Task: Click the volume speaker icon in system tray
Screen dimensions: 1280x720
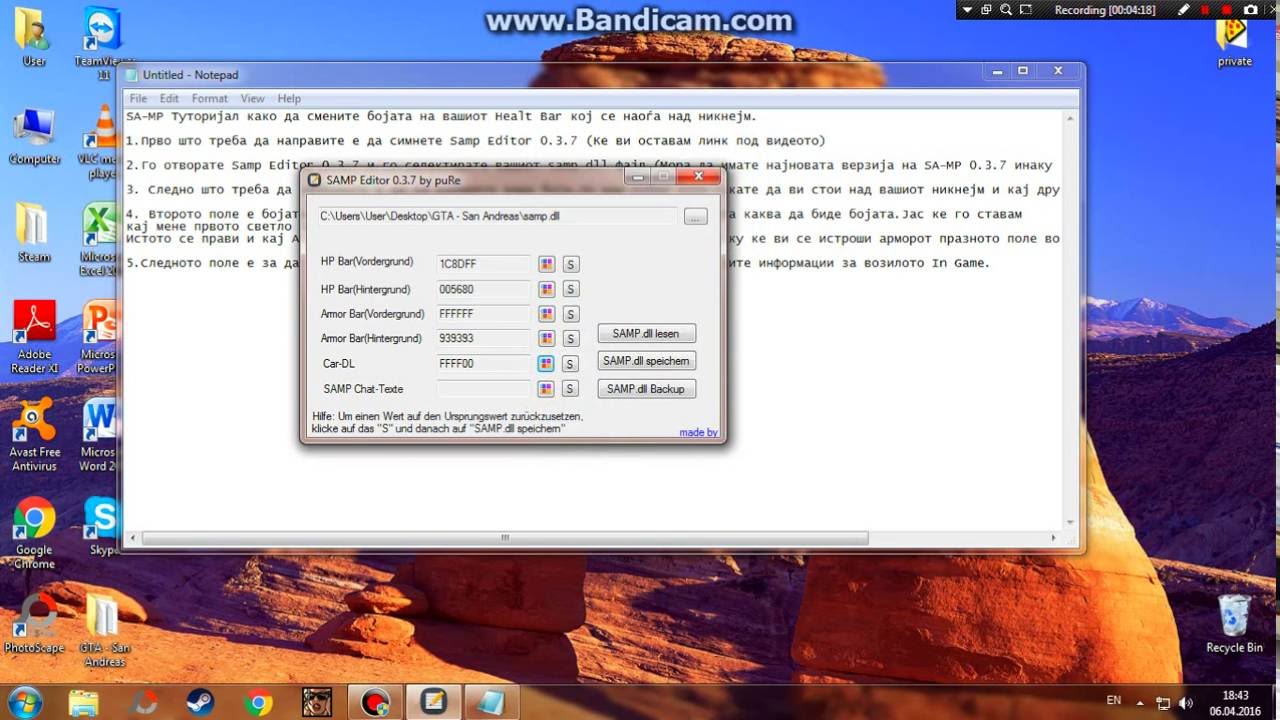Action: click(1188, 703)
